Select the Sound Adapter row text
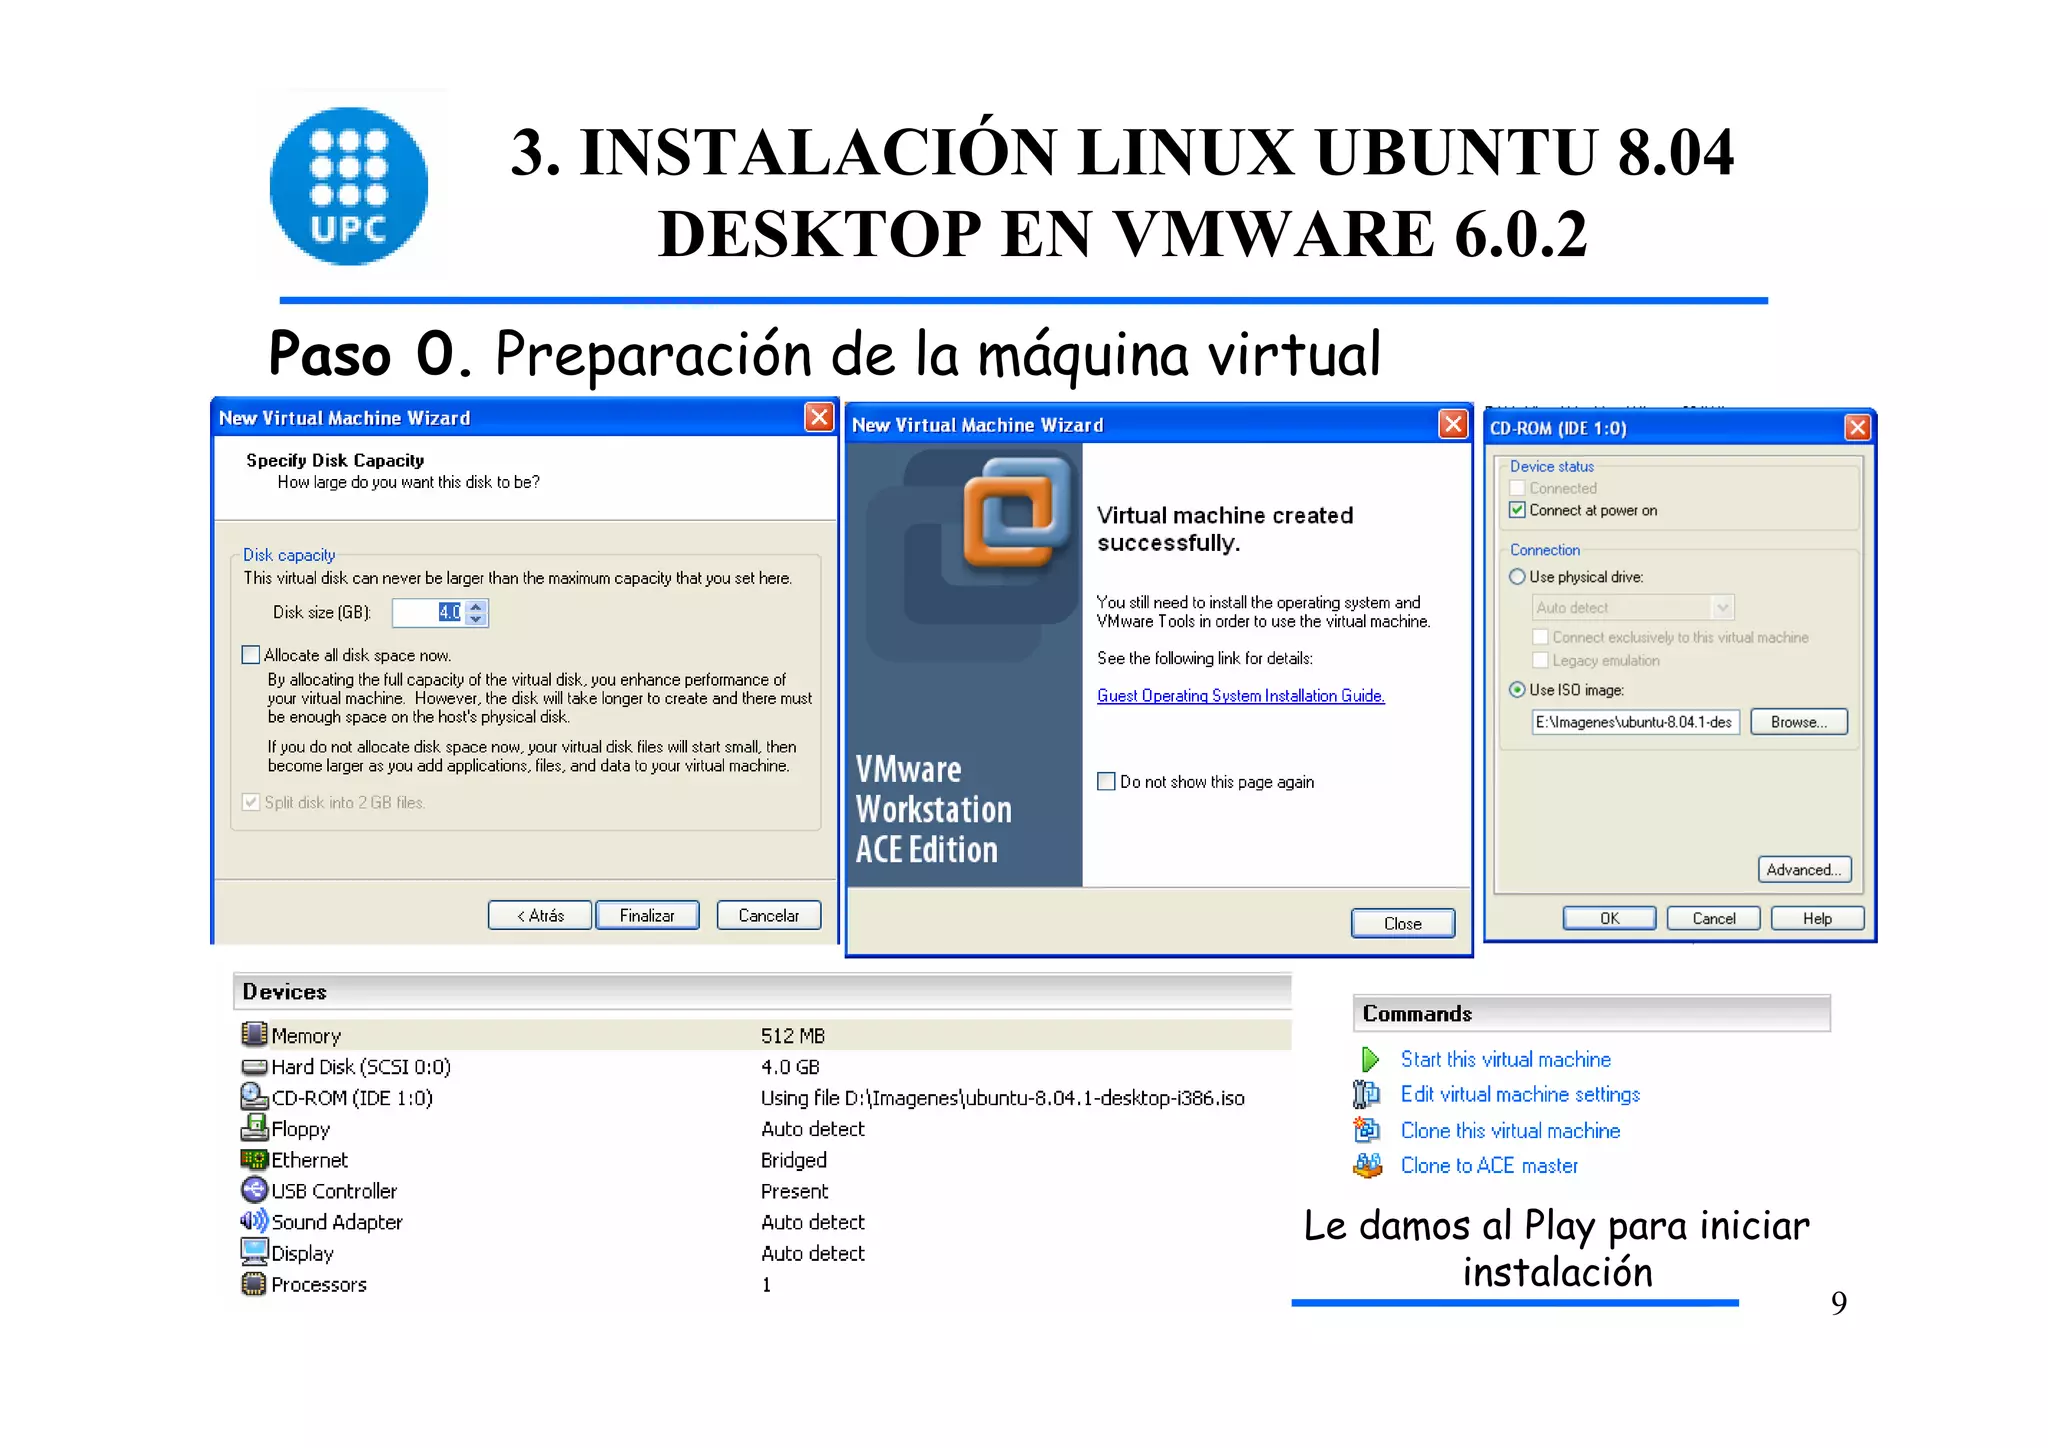Viewport: 2048px width, 1448px height. tap(337, 1222)
